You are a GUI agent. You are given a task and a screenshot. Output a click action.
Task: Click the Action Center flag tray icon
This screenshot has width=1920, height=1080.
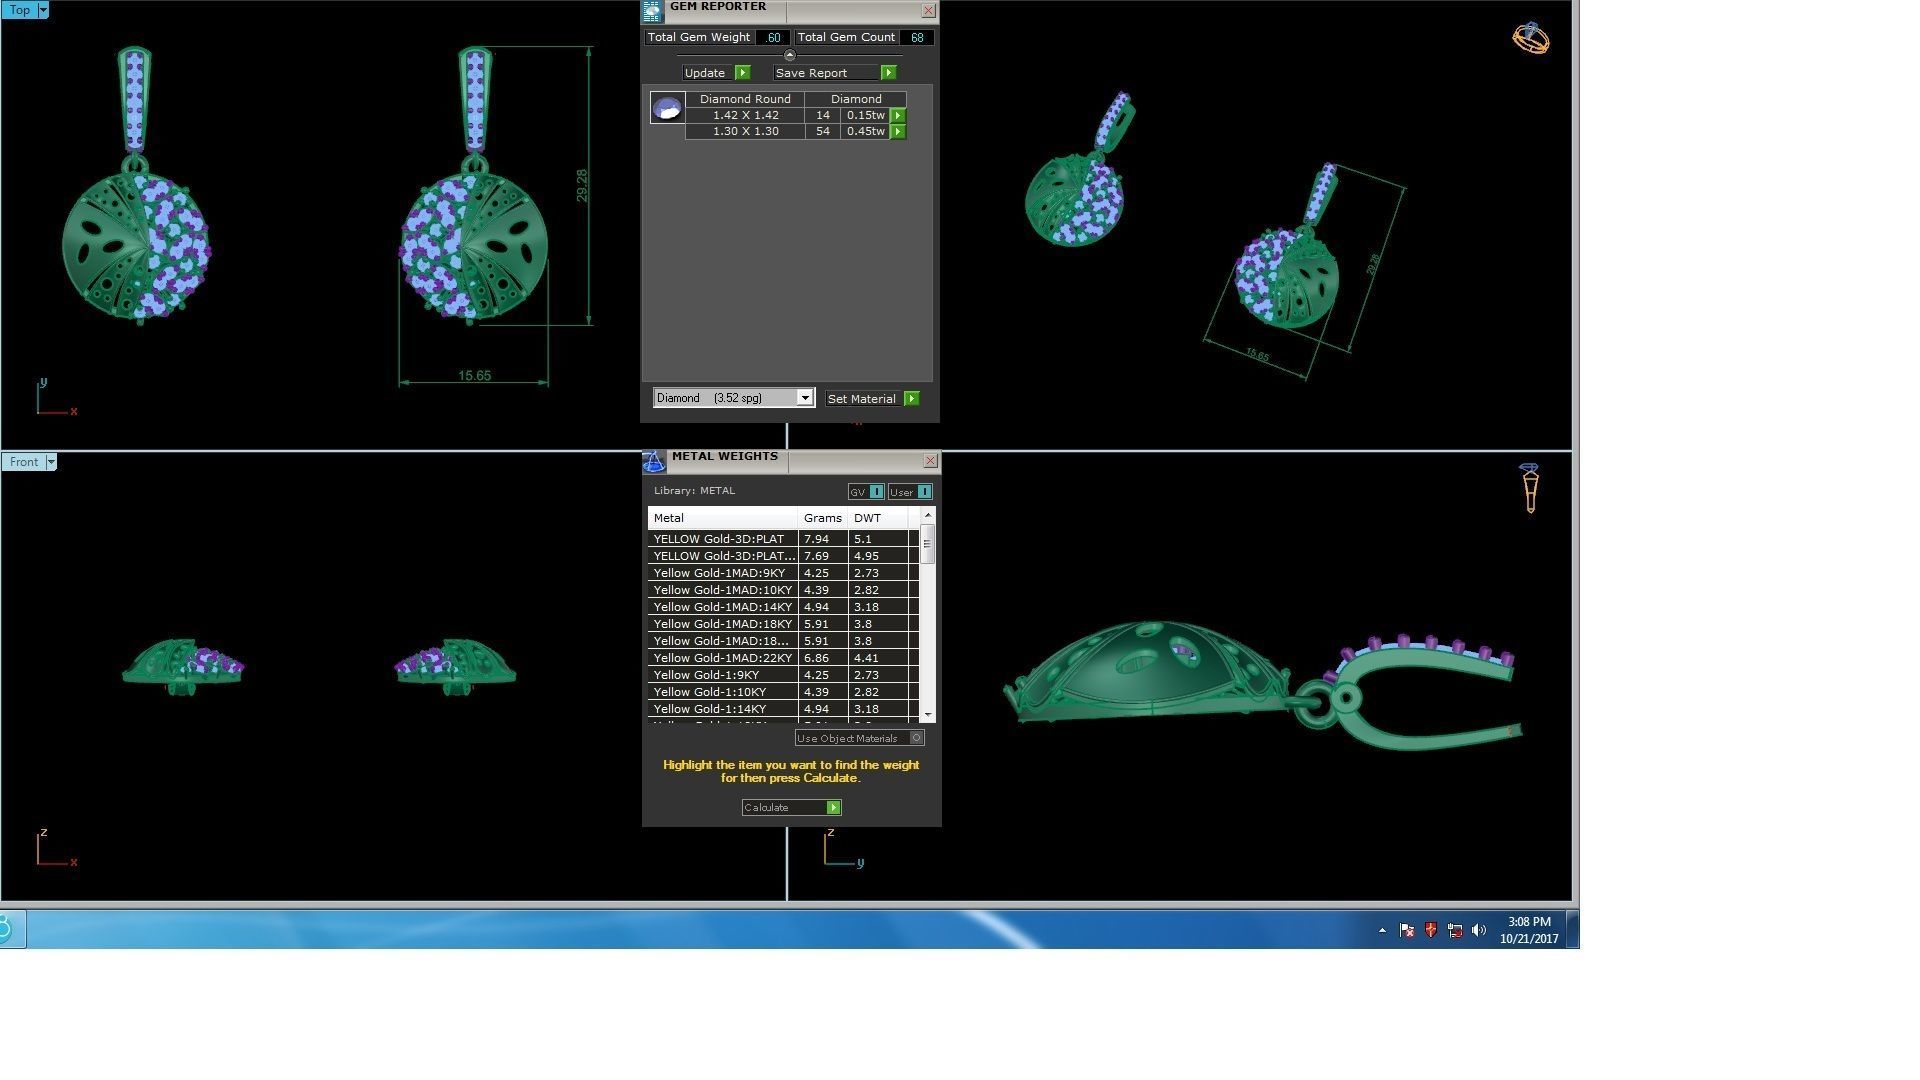[x=1407, y=931]
